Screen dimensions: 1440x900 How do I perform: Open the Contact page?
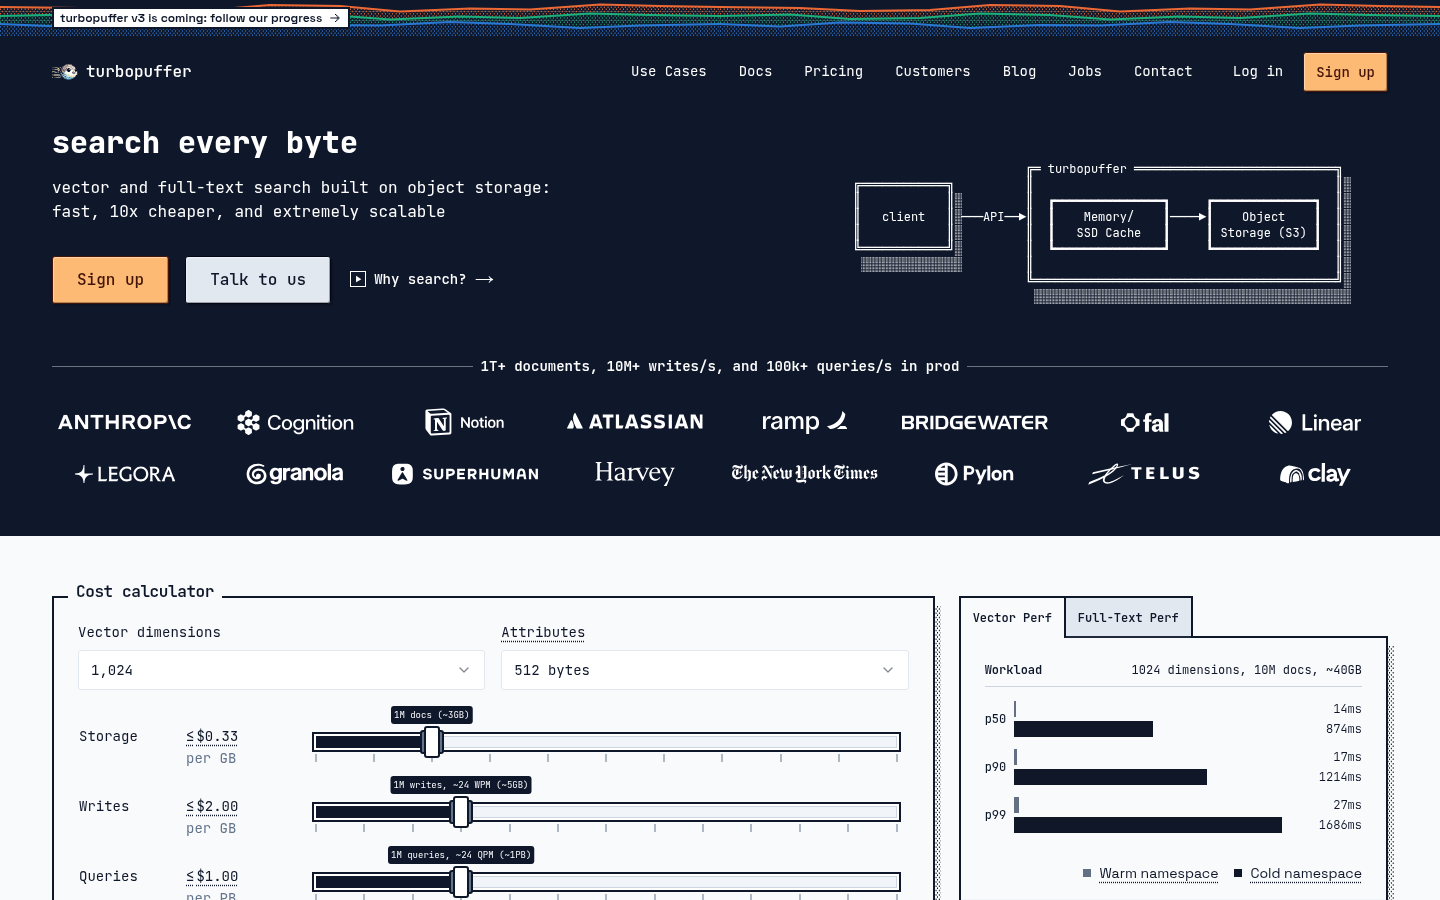(x=1163, y=72)
